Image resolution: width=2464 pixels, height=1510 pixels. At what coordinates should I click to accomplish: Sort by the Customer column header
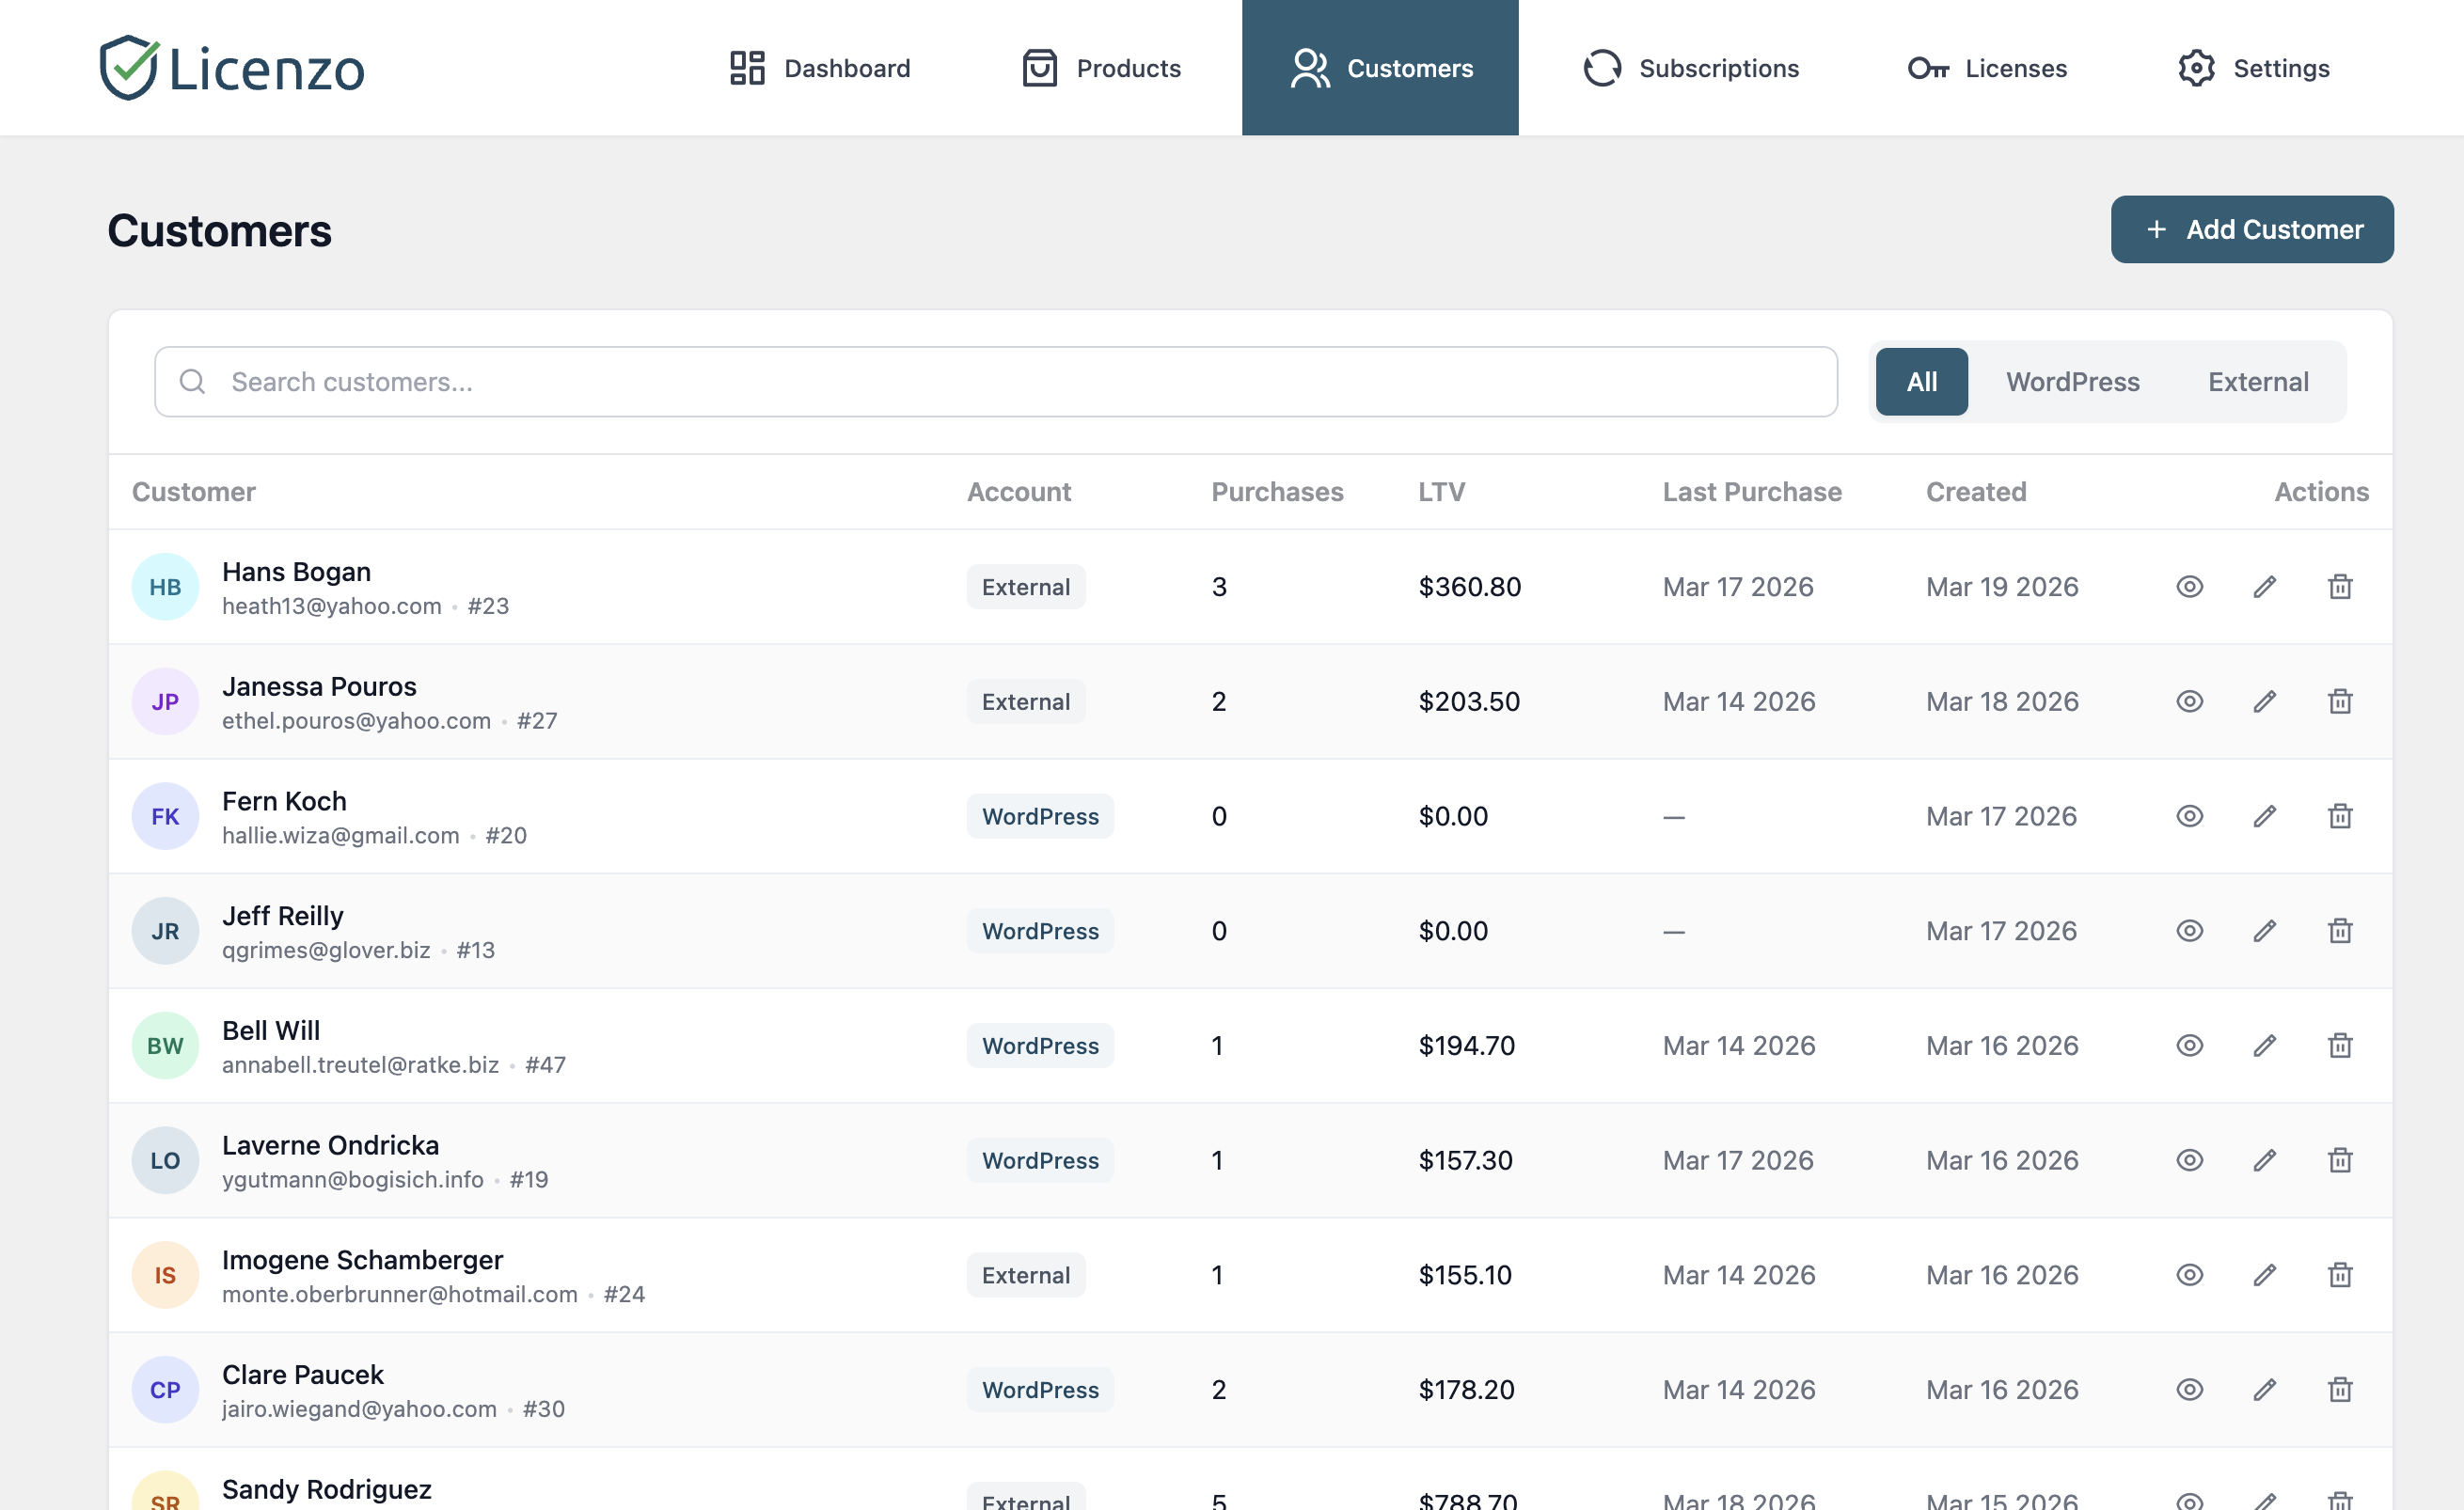[193, 491]
